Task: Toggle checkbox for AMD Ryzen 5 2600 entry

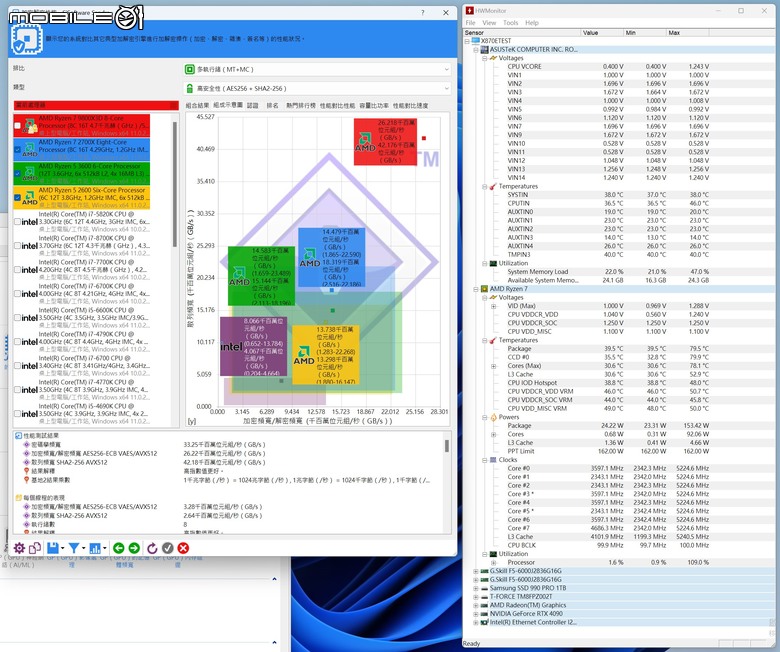Action: [x=18, y=197]
